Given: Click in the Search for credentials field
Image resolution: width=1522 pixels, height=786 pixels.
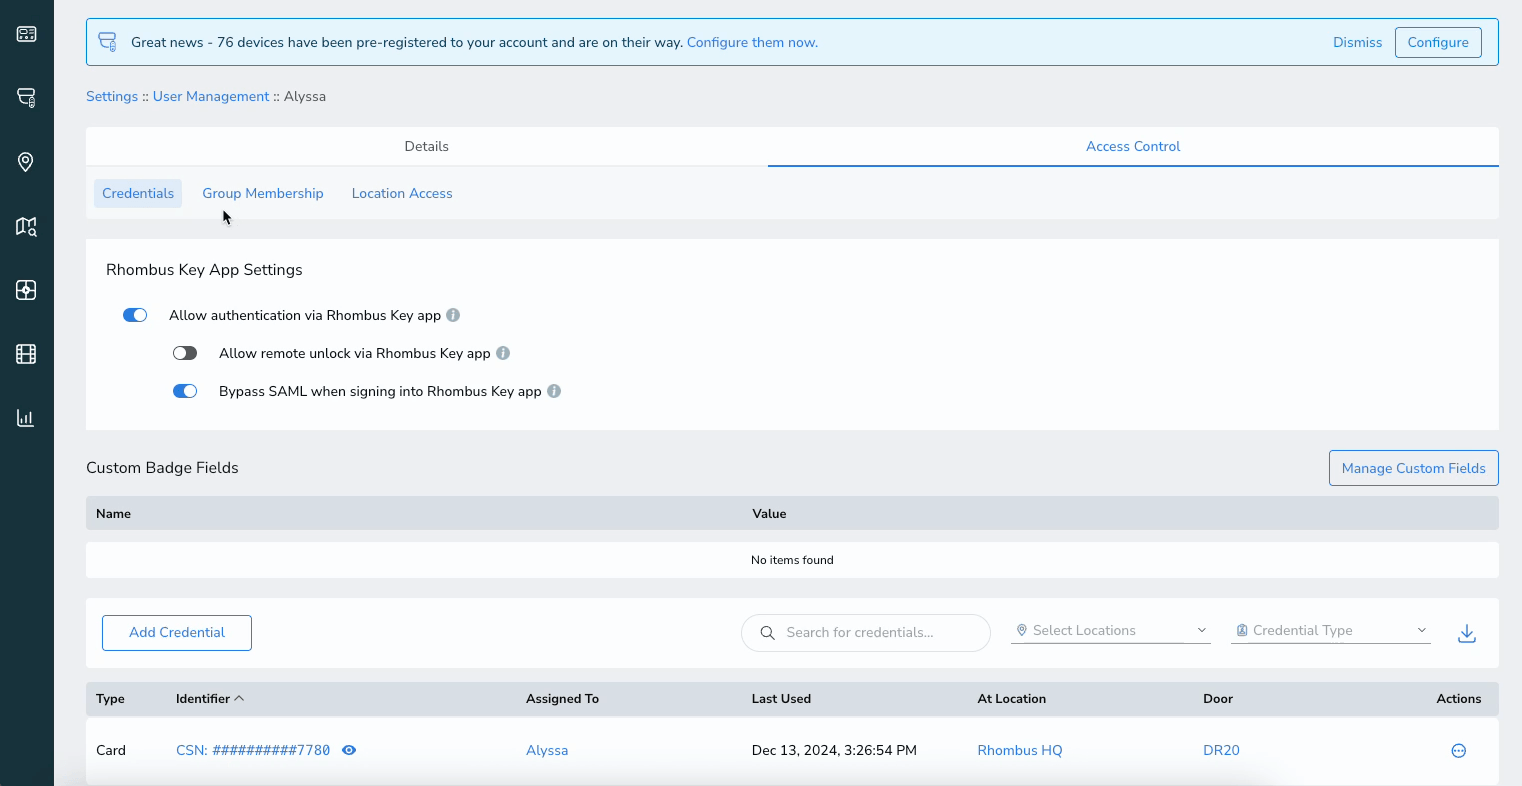Looking at the screenshot, I should pos(866,633).
